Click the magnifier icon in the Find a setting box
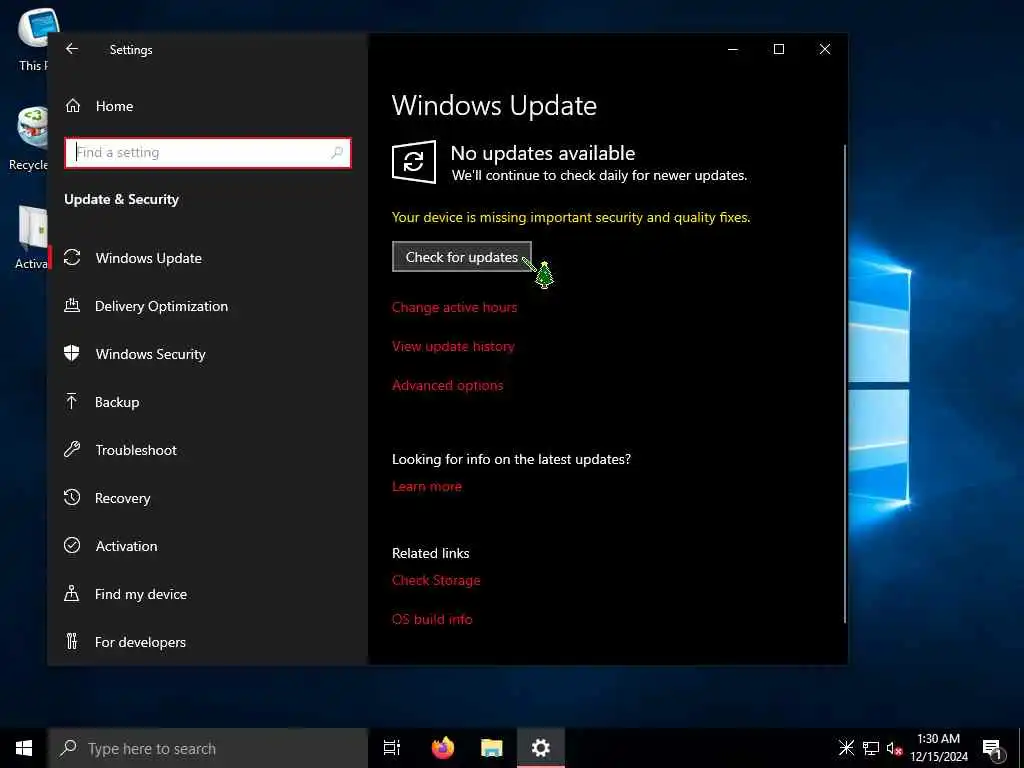The image size is (1024, 768). (x=337, y=152)
